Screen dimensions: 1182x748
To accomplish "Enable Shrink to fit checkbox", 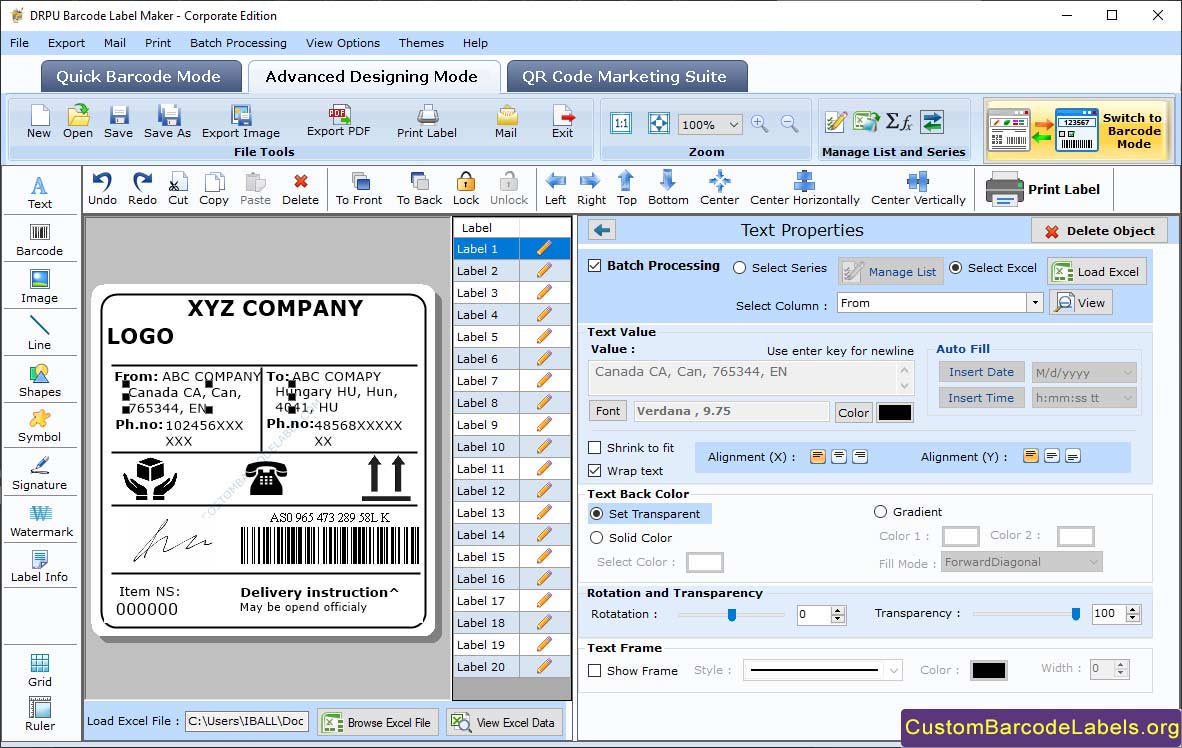I will pos(595,448).
